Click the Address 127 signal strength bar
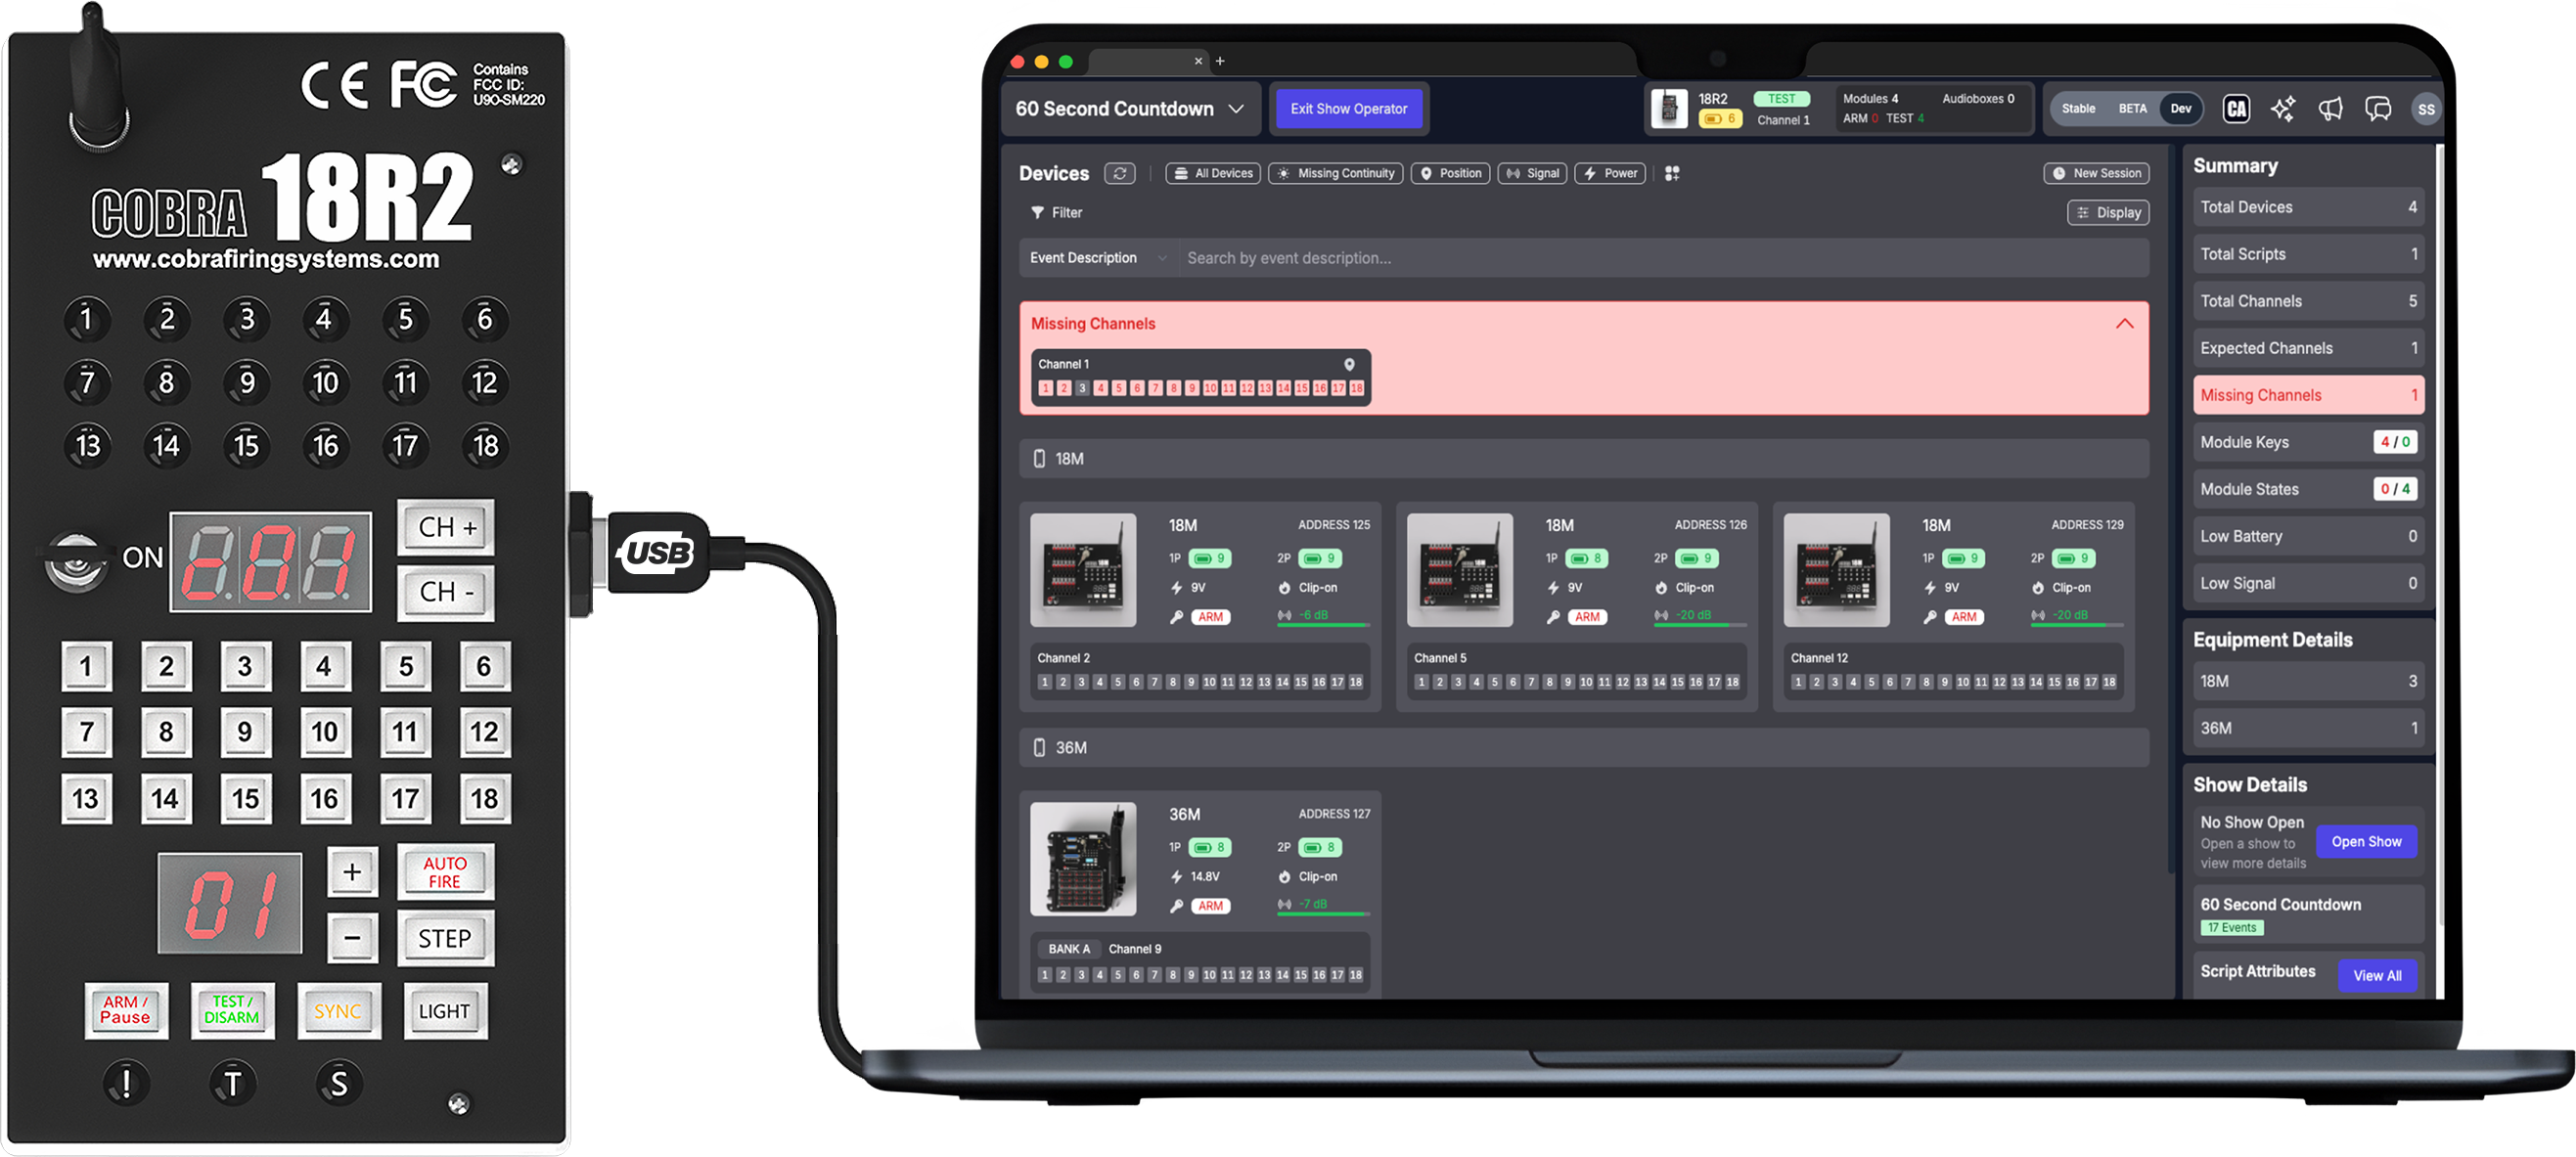 coord(1323,914)
